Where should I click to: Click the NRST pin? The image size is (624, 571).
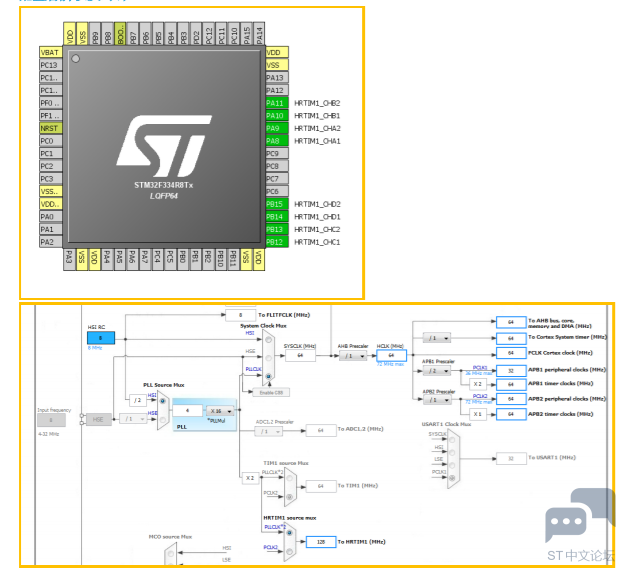coord(51,128)
